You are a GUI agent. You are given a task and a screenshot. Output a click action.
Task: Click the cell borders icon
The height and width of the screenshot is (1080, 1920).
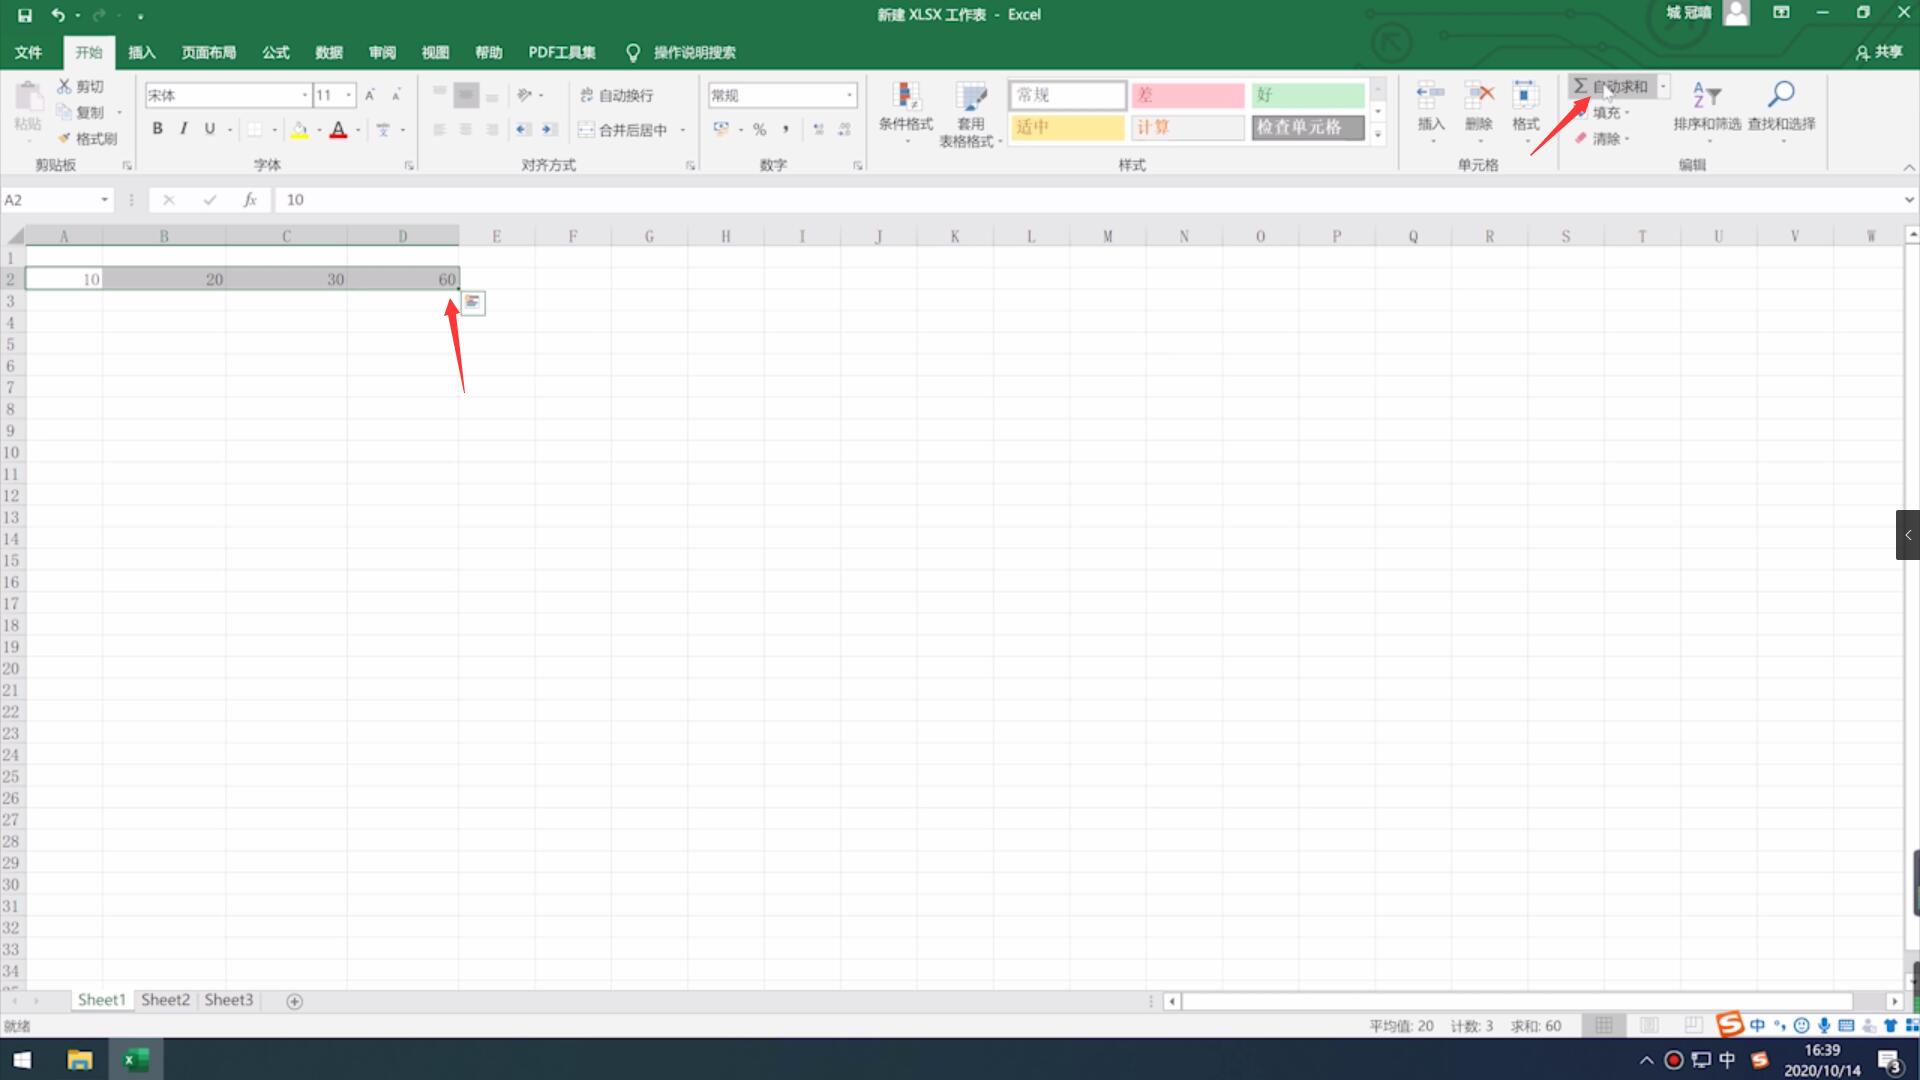click(255, 129)
